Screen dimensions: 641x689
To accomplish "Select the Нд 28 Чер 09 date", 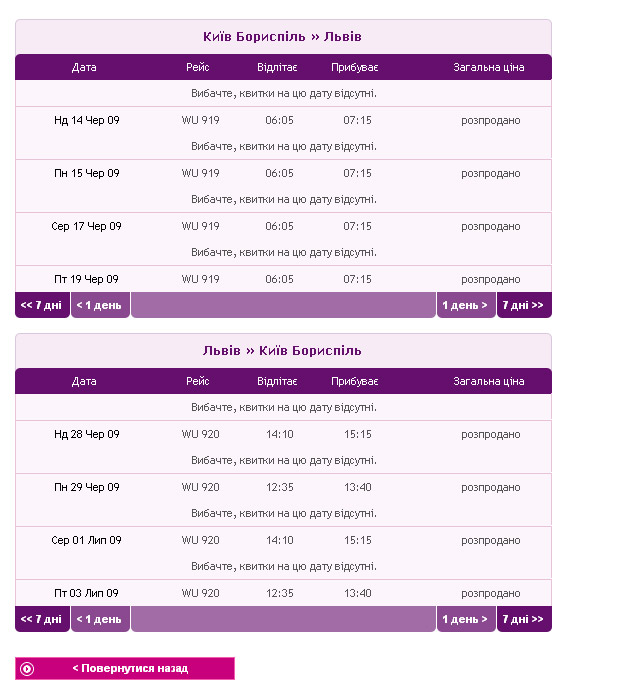I will (86, 434).
